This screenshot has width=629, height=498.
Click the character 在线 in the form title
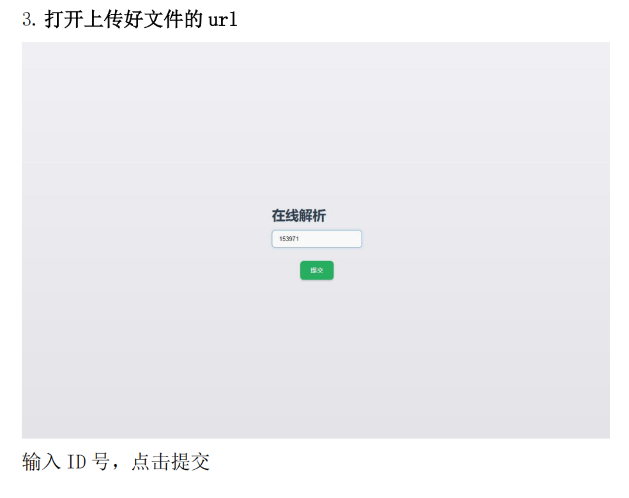(285, 215)
